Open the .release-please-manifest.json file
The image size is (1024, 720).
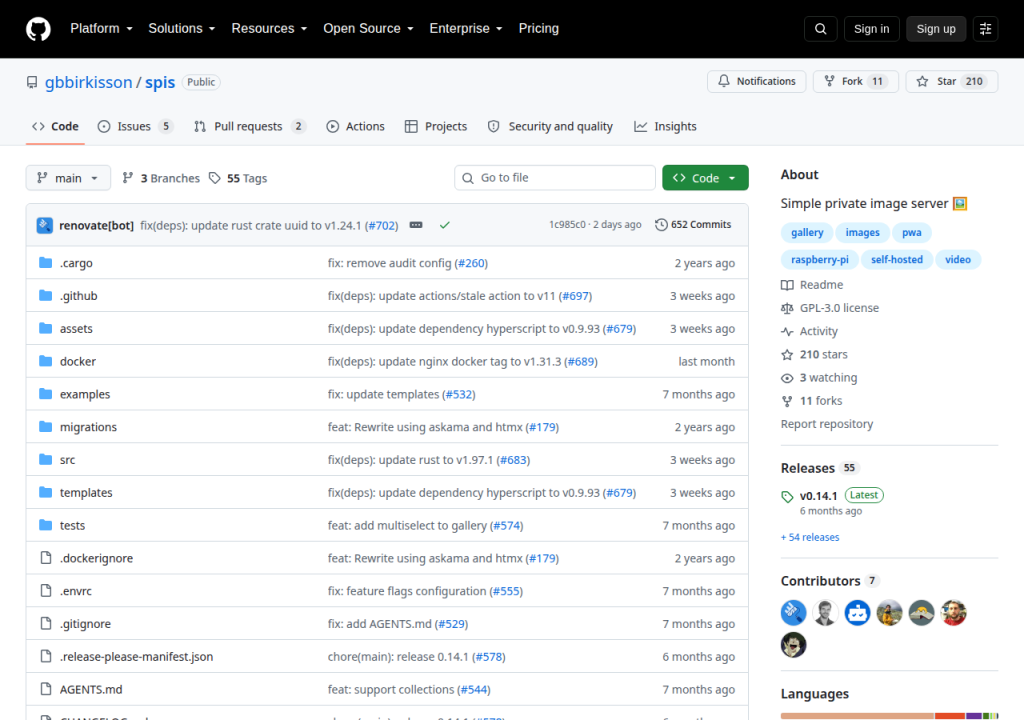136,657
